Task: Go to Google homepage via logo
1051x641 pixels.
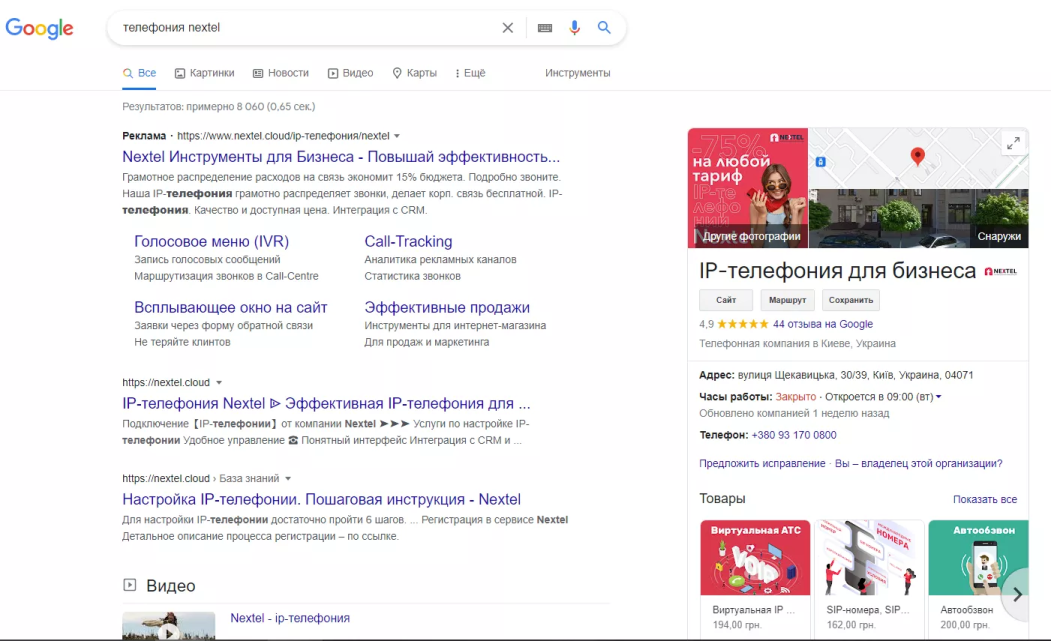Action: click(x=40, y=28)
